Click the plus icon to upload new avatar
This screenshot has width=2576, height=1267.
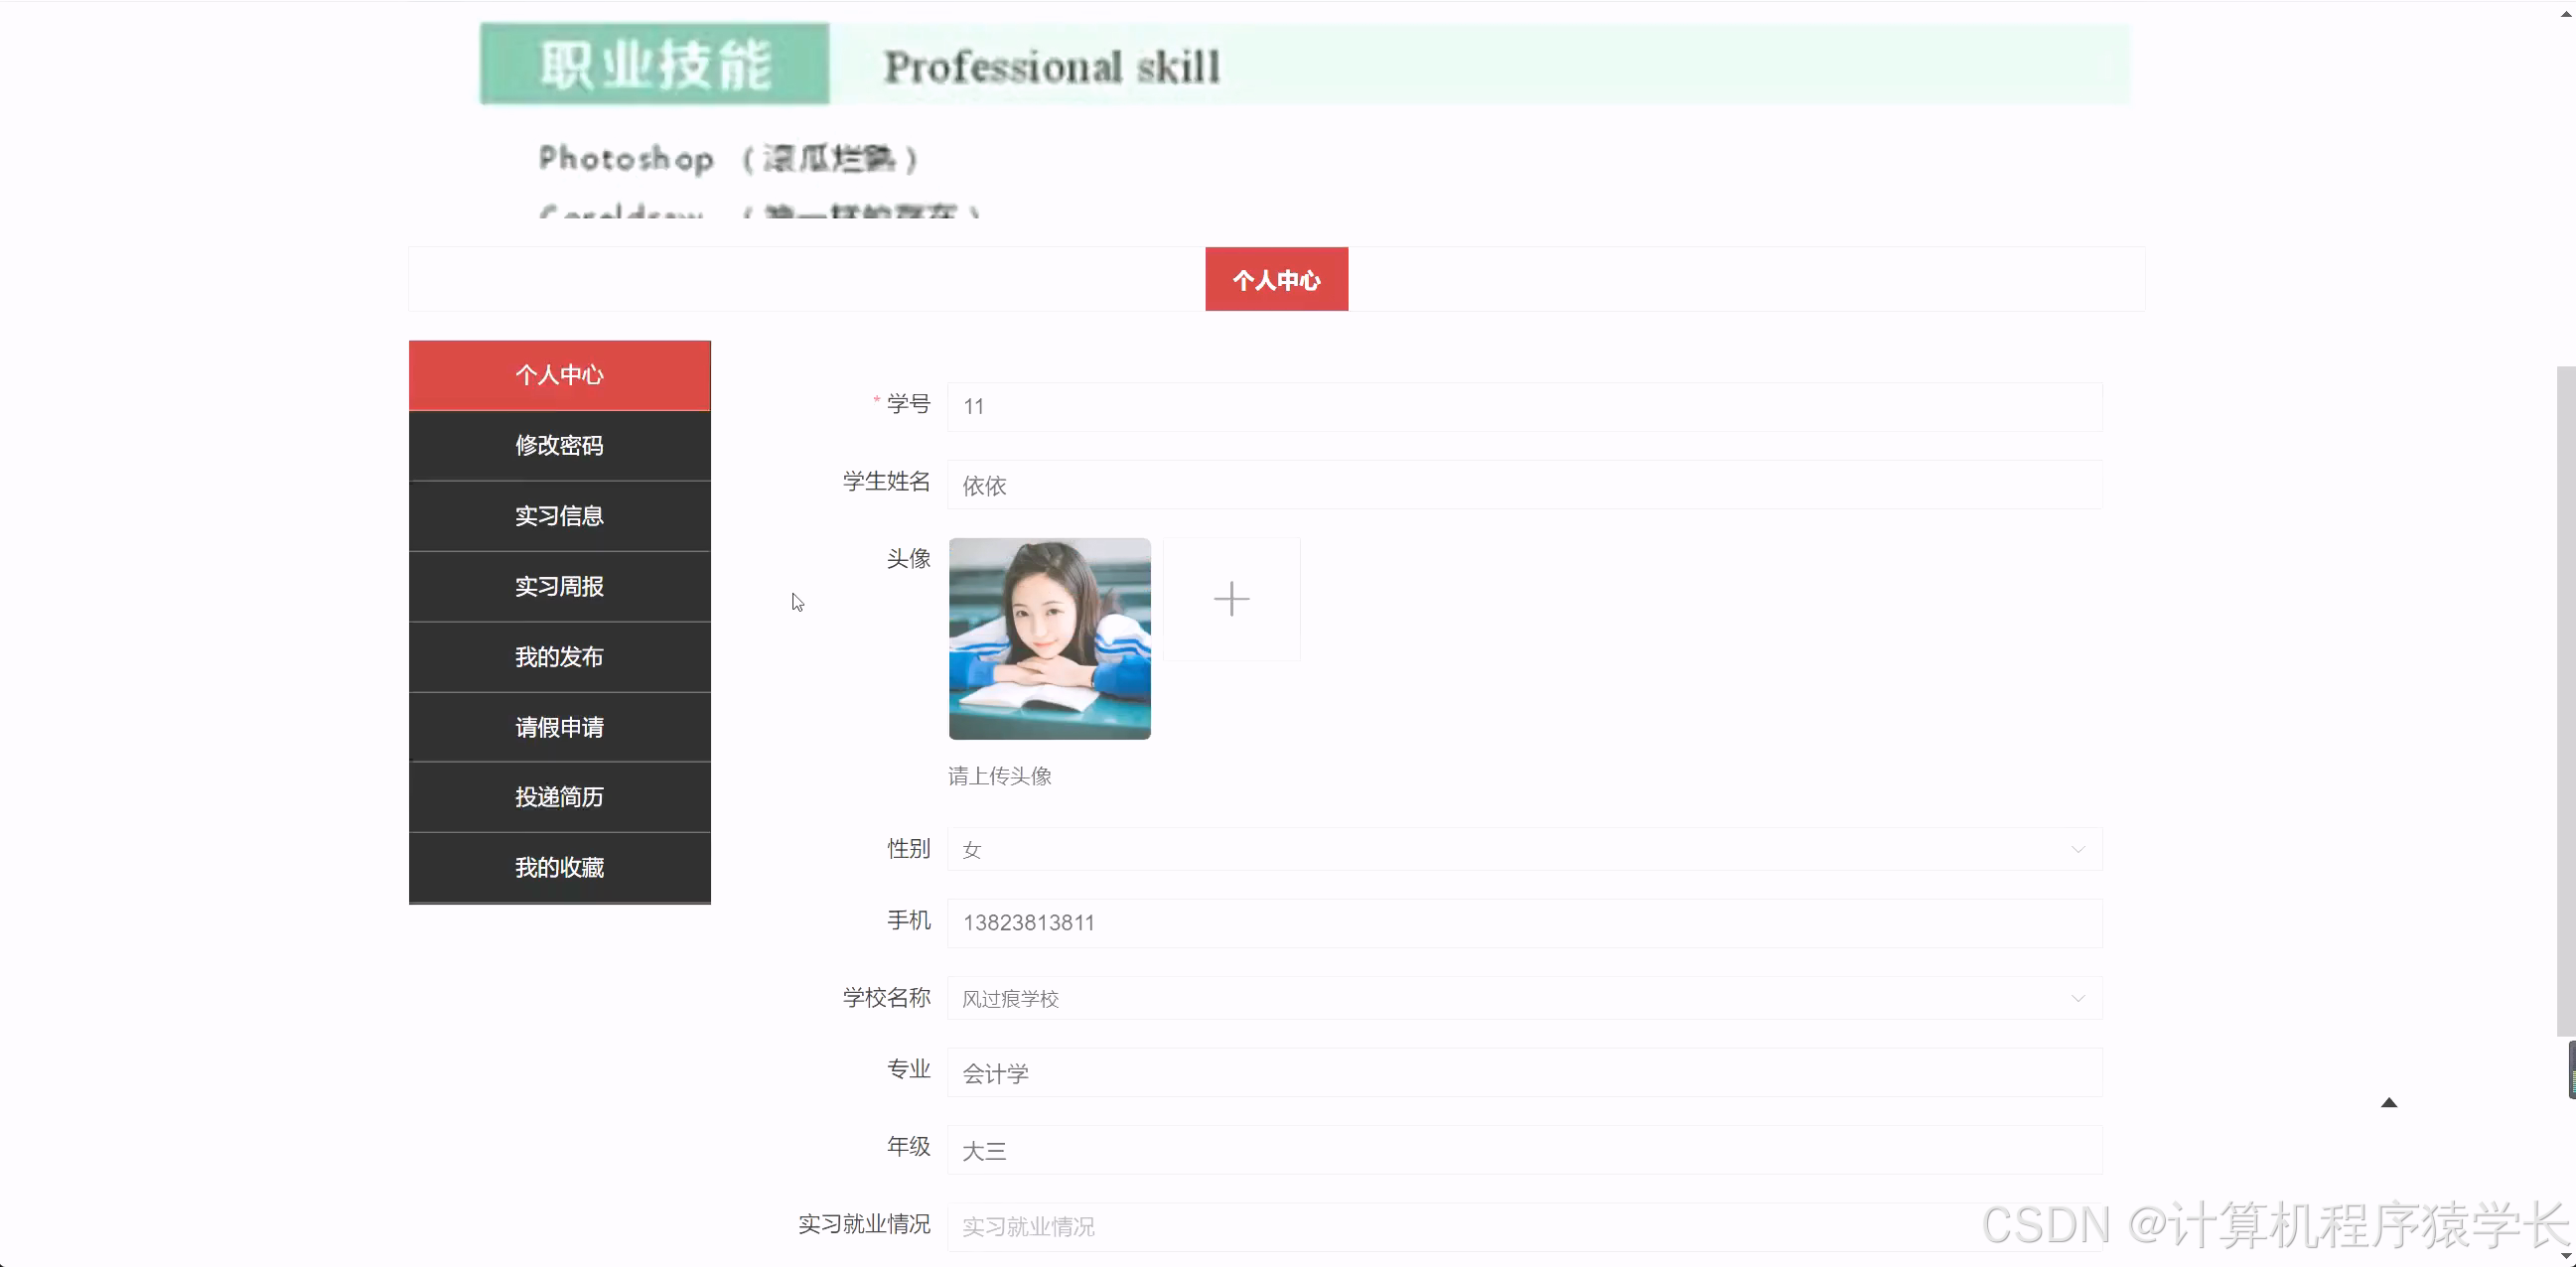[x=1231, y=598]
